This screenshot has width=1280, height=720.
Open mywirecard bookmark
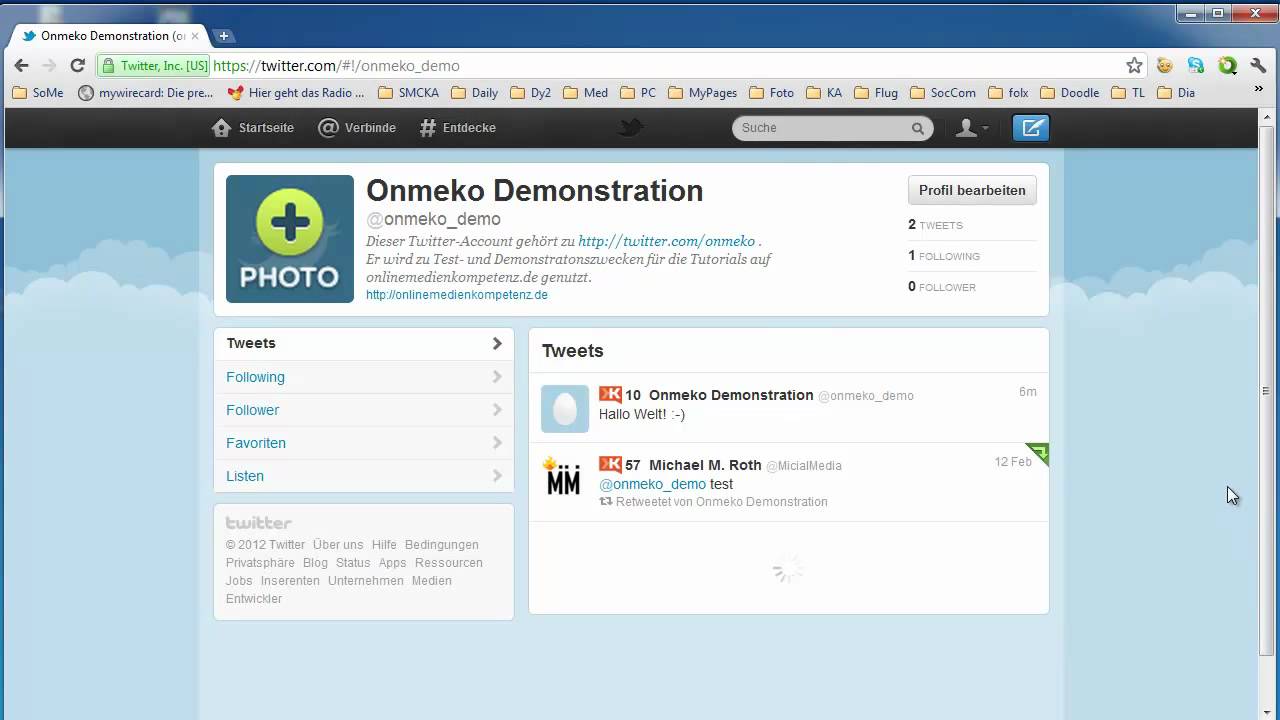pyautogui.click(x=146, y=93)
